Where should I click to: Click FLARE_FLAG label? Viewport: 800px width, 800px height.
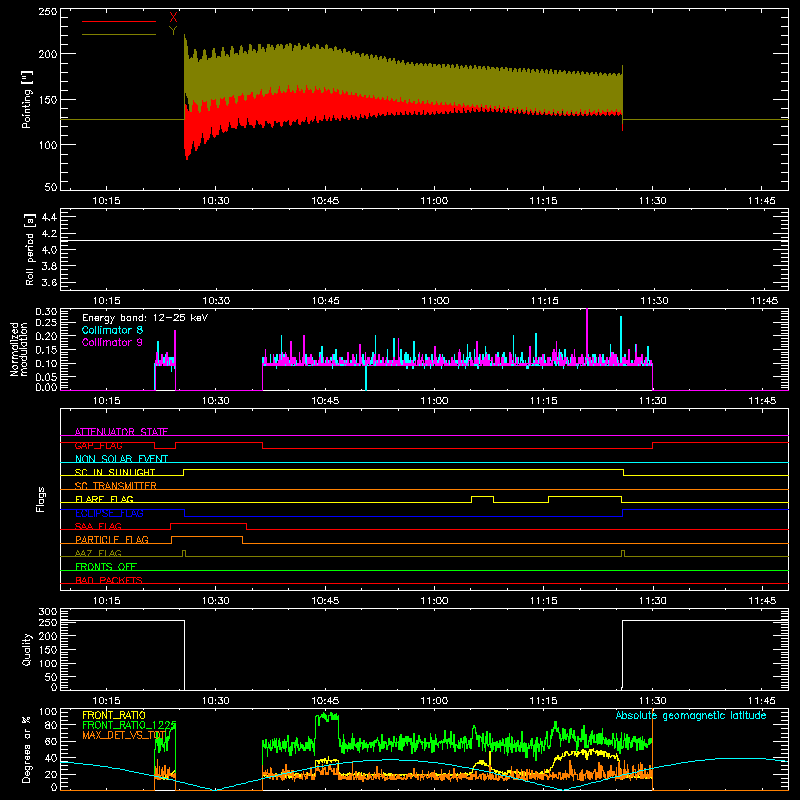point(104,499)
